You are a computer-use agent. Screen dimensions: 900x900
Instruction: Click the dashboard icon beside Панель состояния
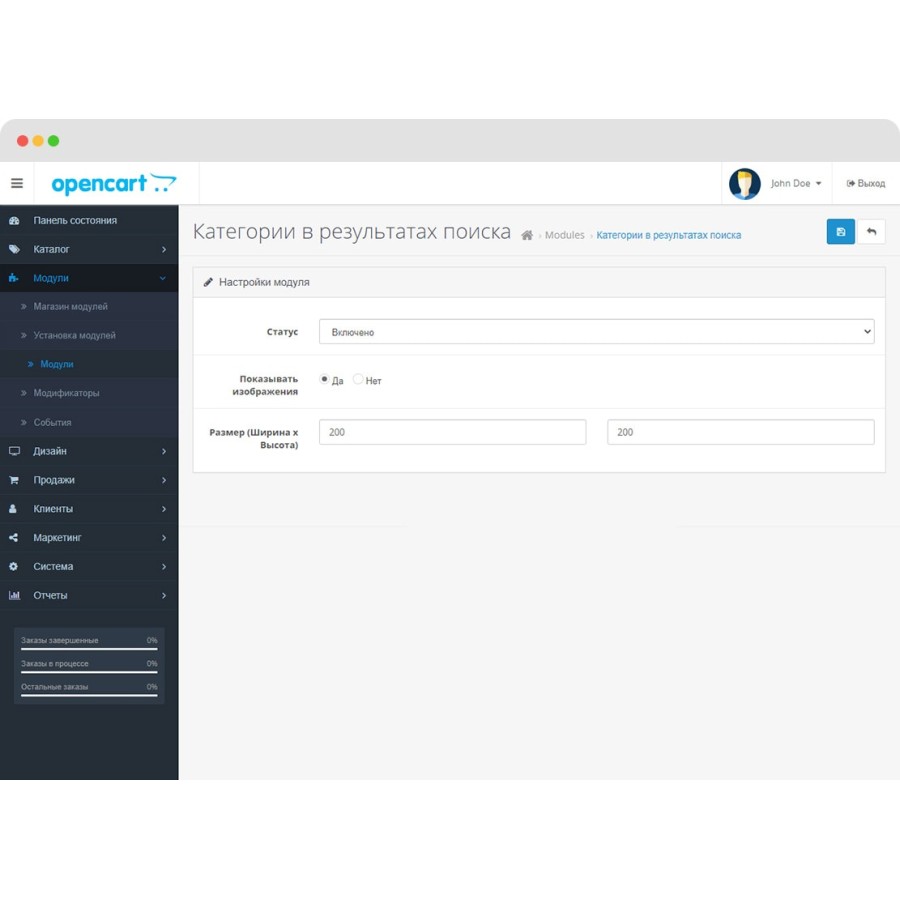point(14,220)
